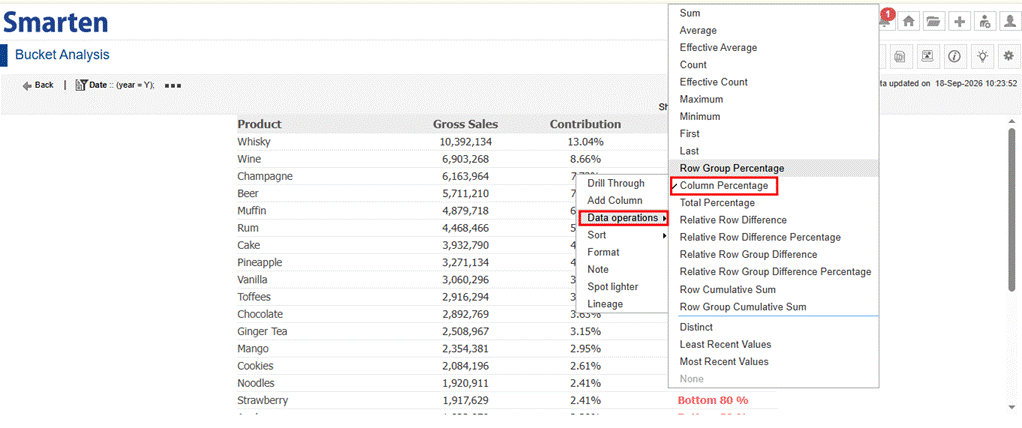Click Whisky gross sales value 10,392,134
This screenshot has height=428, width=1022.
pos(465,141)
